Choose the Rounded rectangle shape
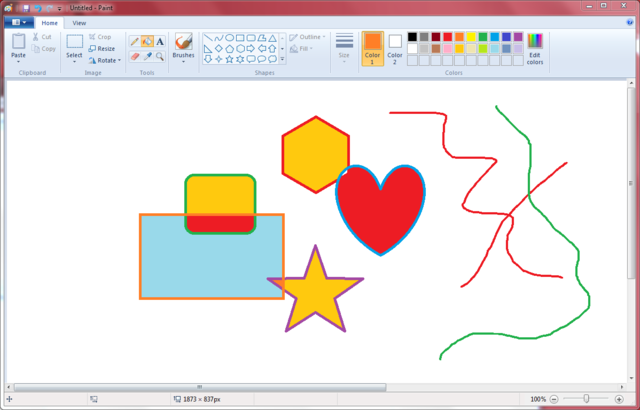 click(x=251, y=38)
